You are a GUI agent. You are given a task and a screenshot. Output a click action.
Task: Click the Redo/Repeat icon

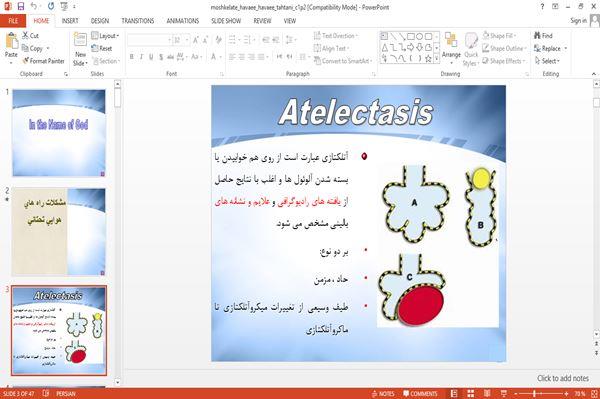(51, 7)
